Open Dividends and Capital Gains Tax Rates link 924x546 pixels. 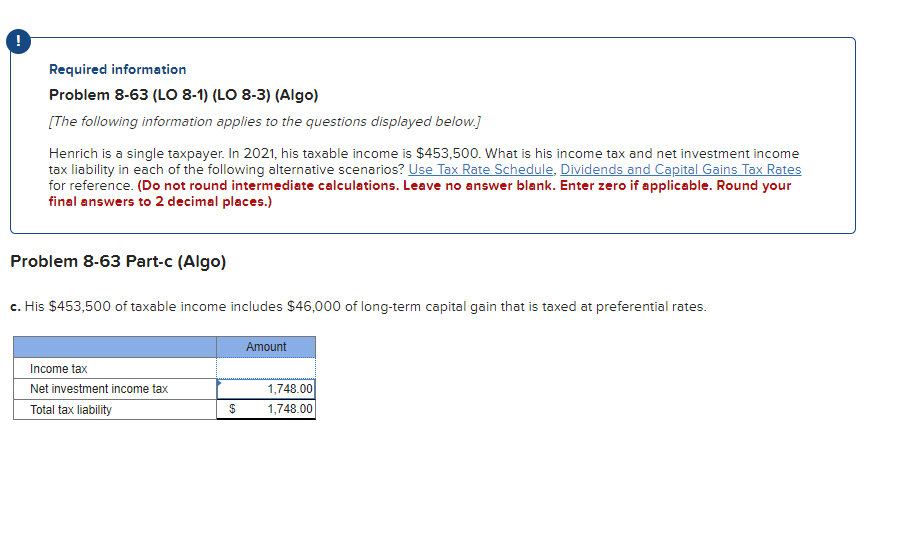click(x=681, y=170)
